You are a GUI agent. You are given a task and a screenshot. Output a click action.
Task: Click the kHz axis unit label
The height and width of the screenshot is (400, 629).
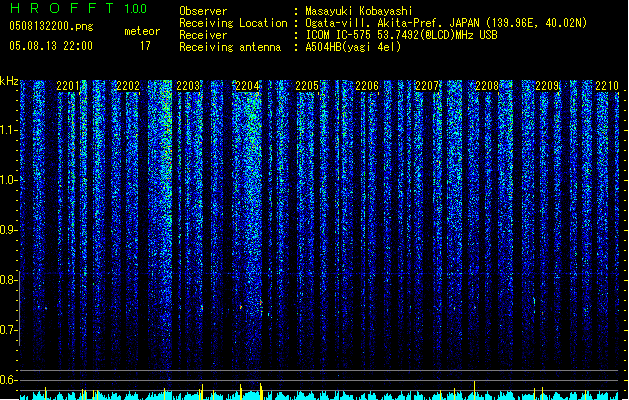click(x=9, y=81)
